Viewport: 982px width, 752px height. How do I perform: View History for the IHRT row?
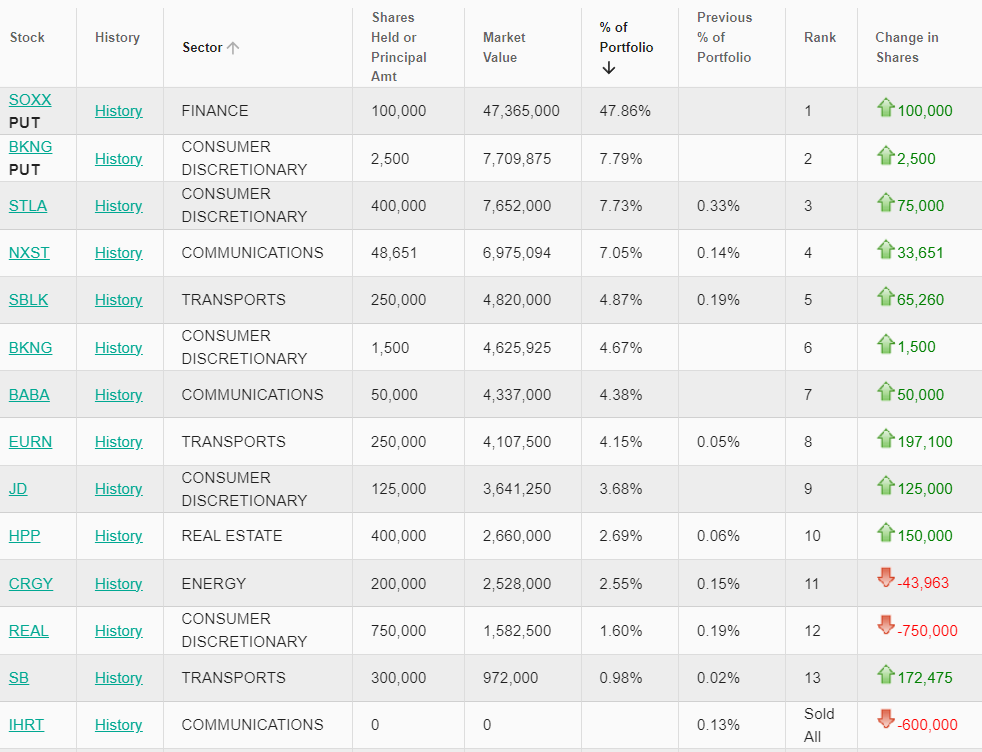pyautogui.click(x=118, y=725)
